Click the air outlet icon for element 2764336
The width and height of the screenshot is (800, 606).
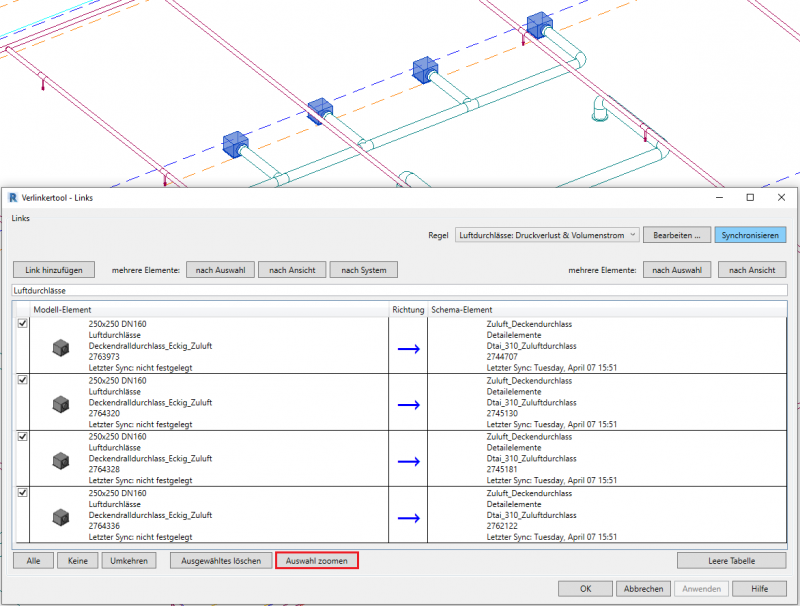click(x=61, y=517)
